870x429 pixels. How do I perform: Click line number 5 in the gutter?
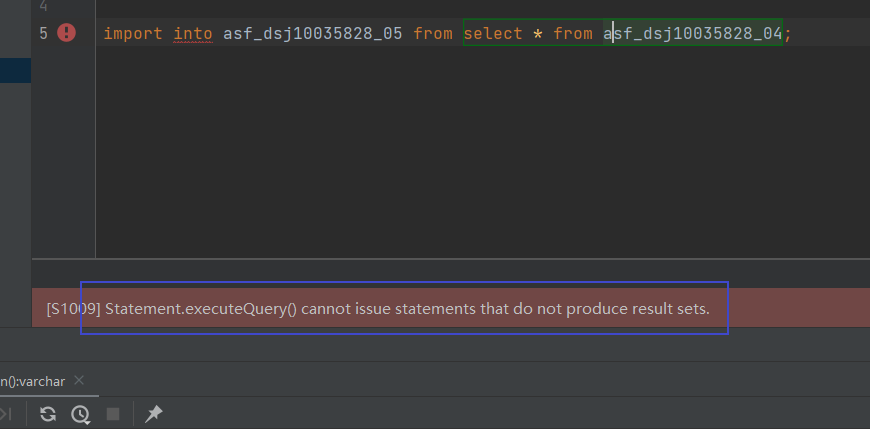[43, 33]
